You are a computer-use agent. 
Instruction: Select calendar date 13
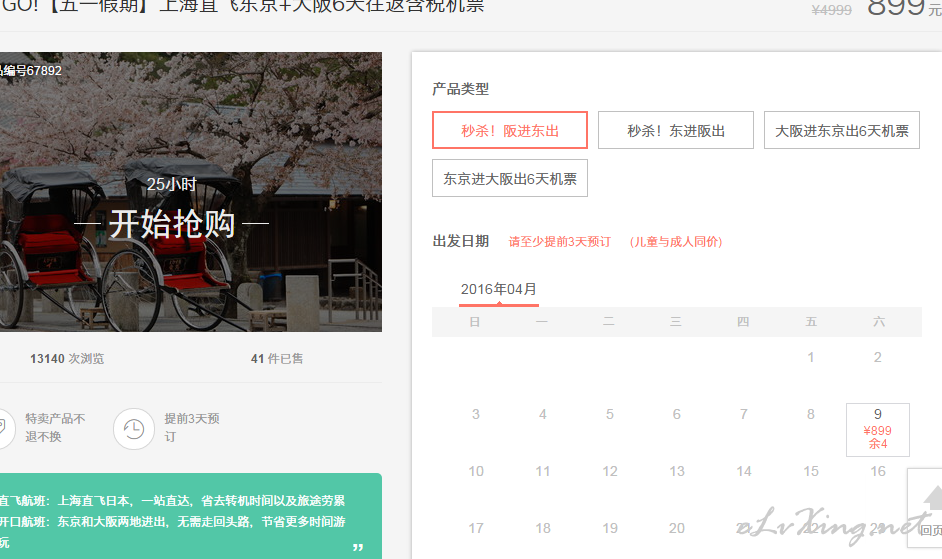pyautogui.click(x=677, y=471)
